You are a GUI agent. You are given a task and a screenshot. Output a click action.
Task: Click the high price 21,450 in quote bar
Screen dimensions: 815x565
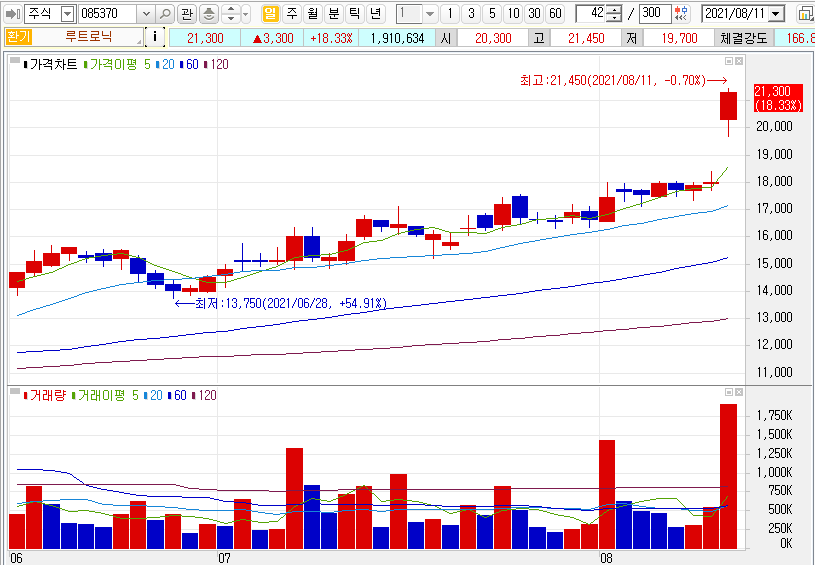coord(586,38)
